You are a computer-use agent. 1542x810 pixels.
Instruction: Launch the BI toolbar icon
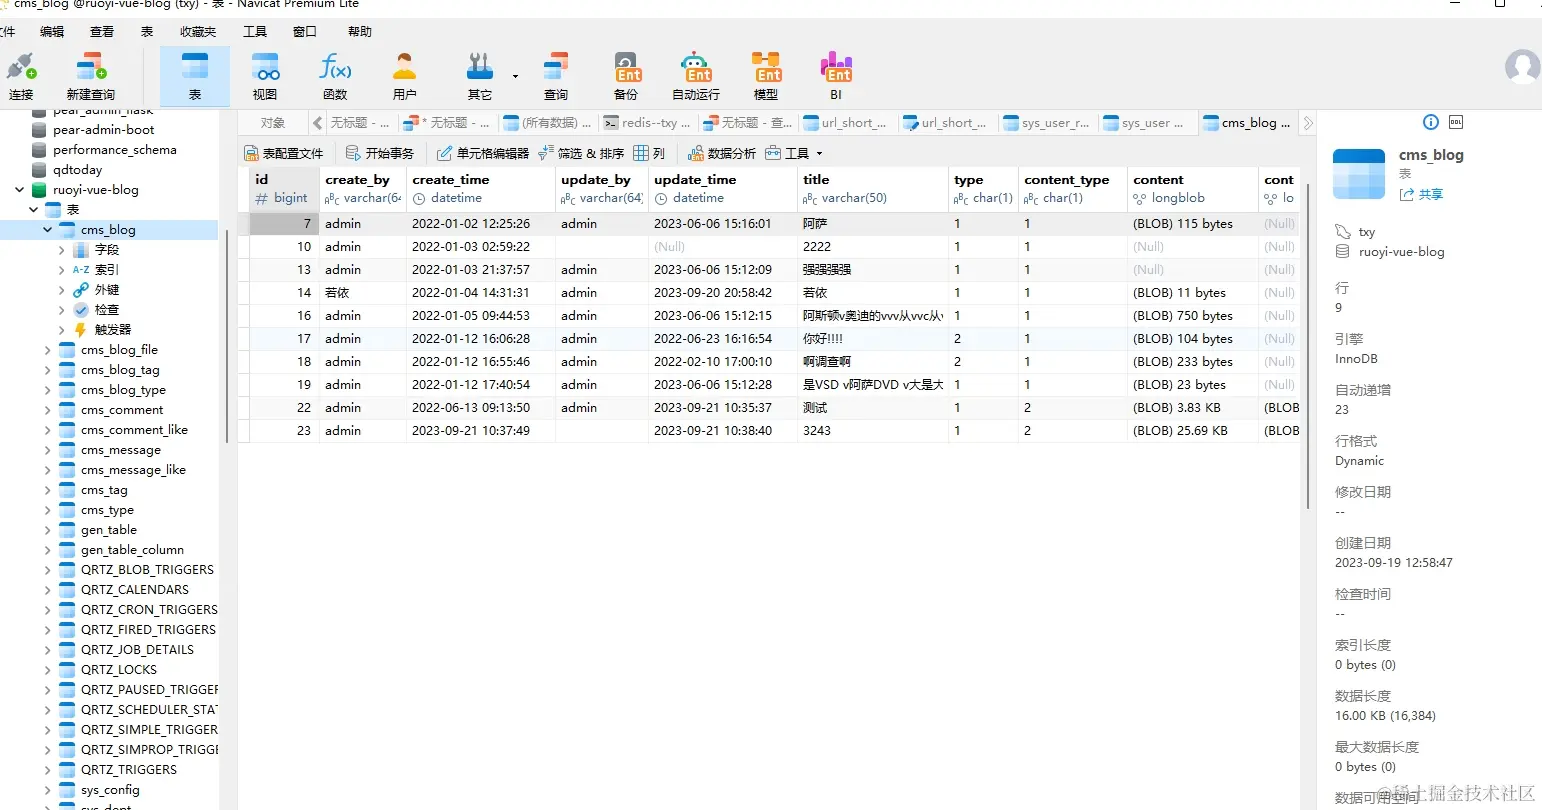(836, 76)
